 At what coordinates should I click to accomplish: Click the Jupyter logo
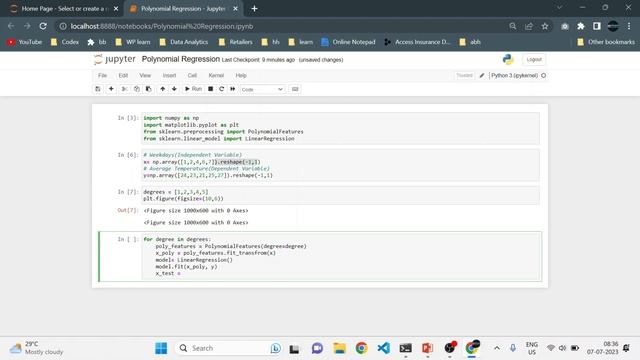(115, 60)
